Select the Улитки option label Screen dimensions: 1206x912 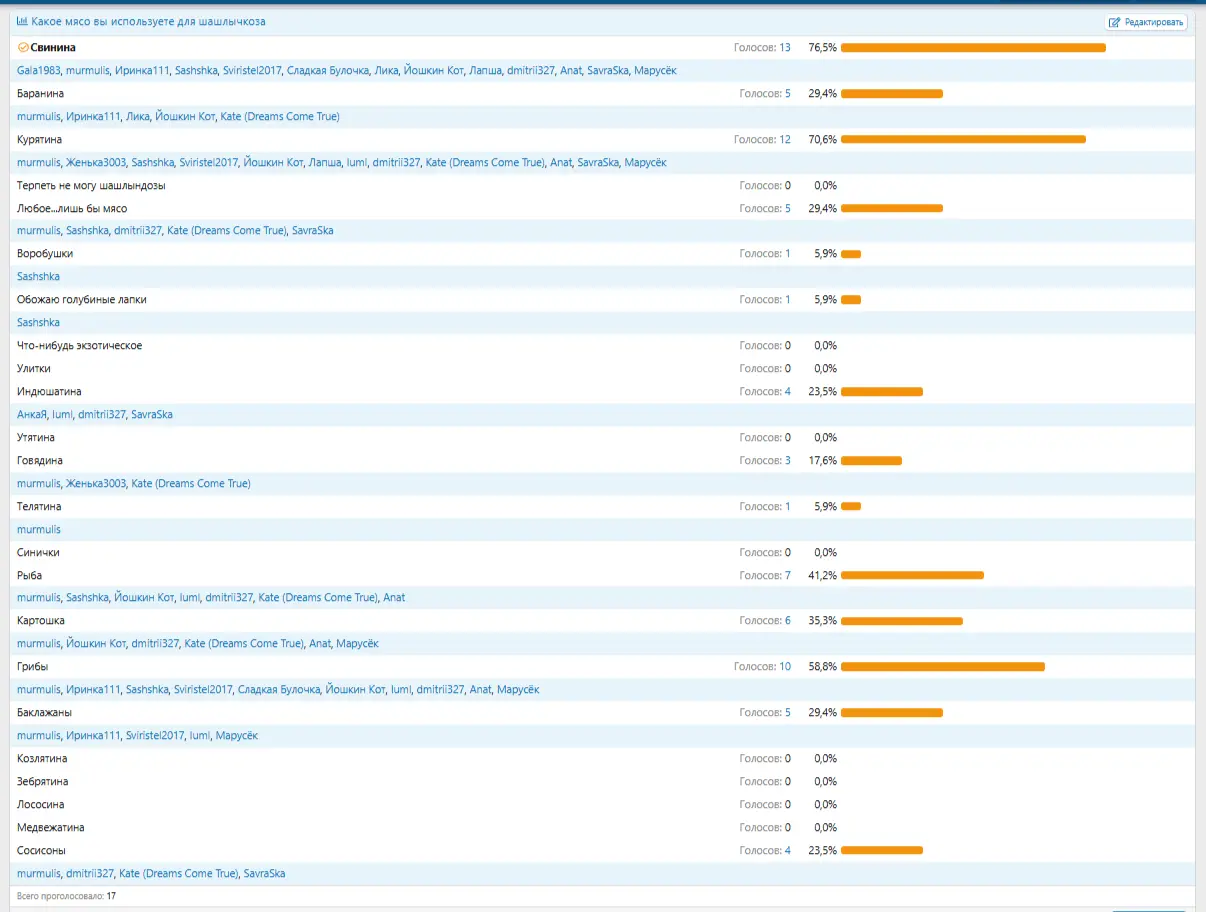(x=34, y=368)
